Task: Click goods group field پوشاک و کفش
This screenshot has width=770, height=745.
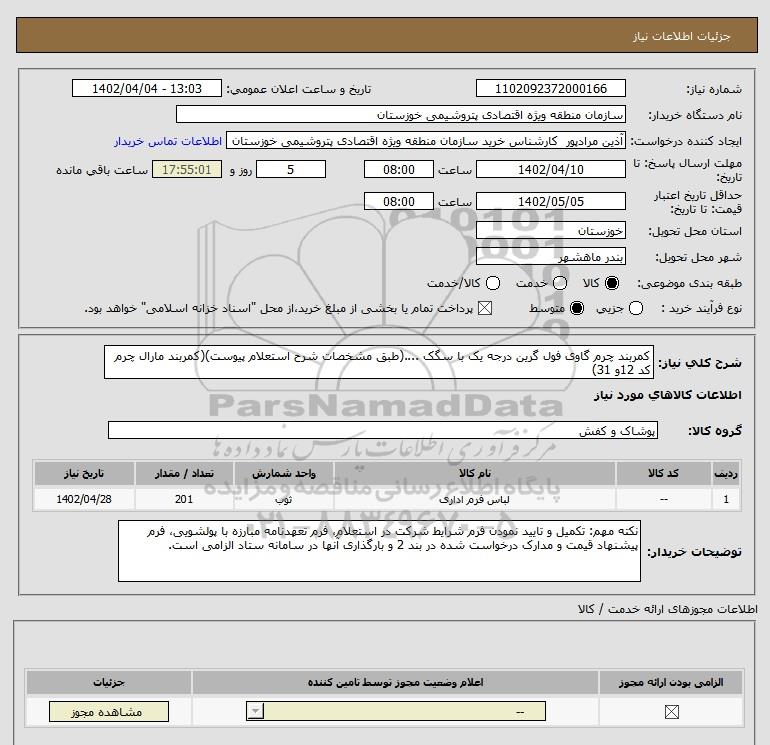Action: click(x=383, y=430)
